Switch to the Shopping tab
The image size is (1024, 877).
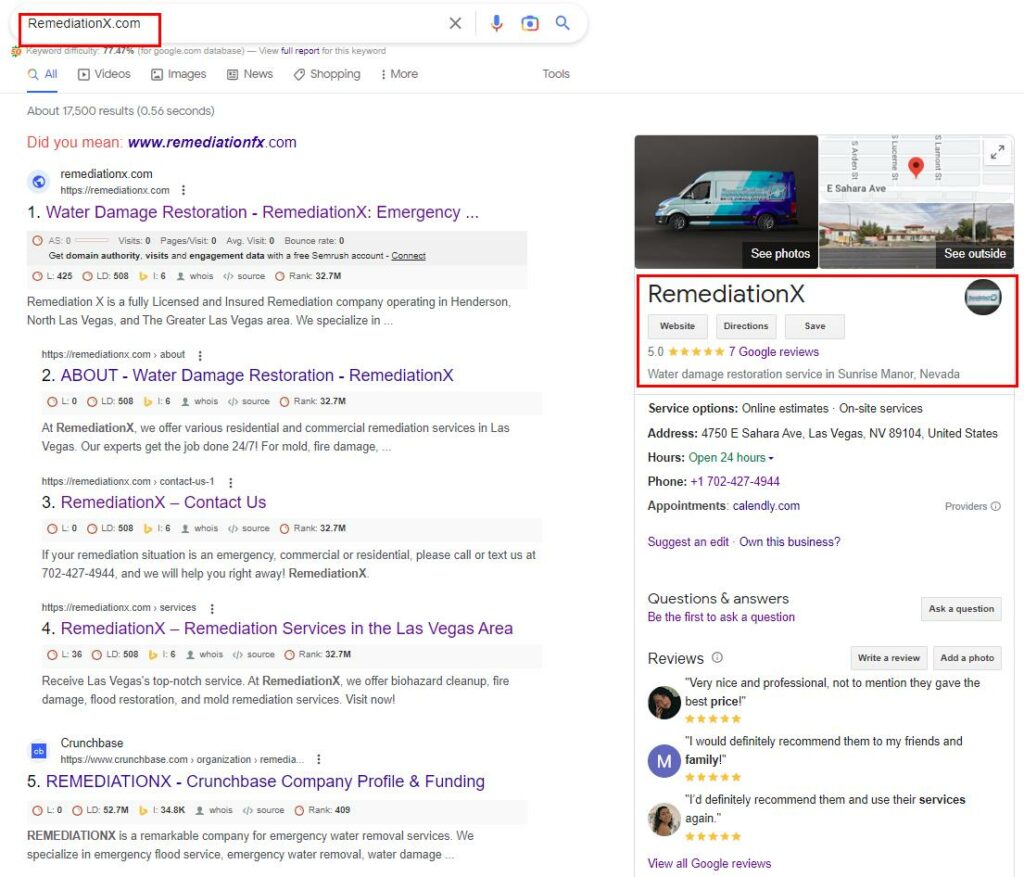point(327,74)
